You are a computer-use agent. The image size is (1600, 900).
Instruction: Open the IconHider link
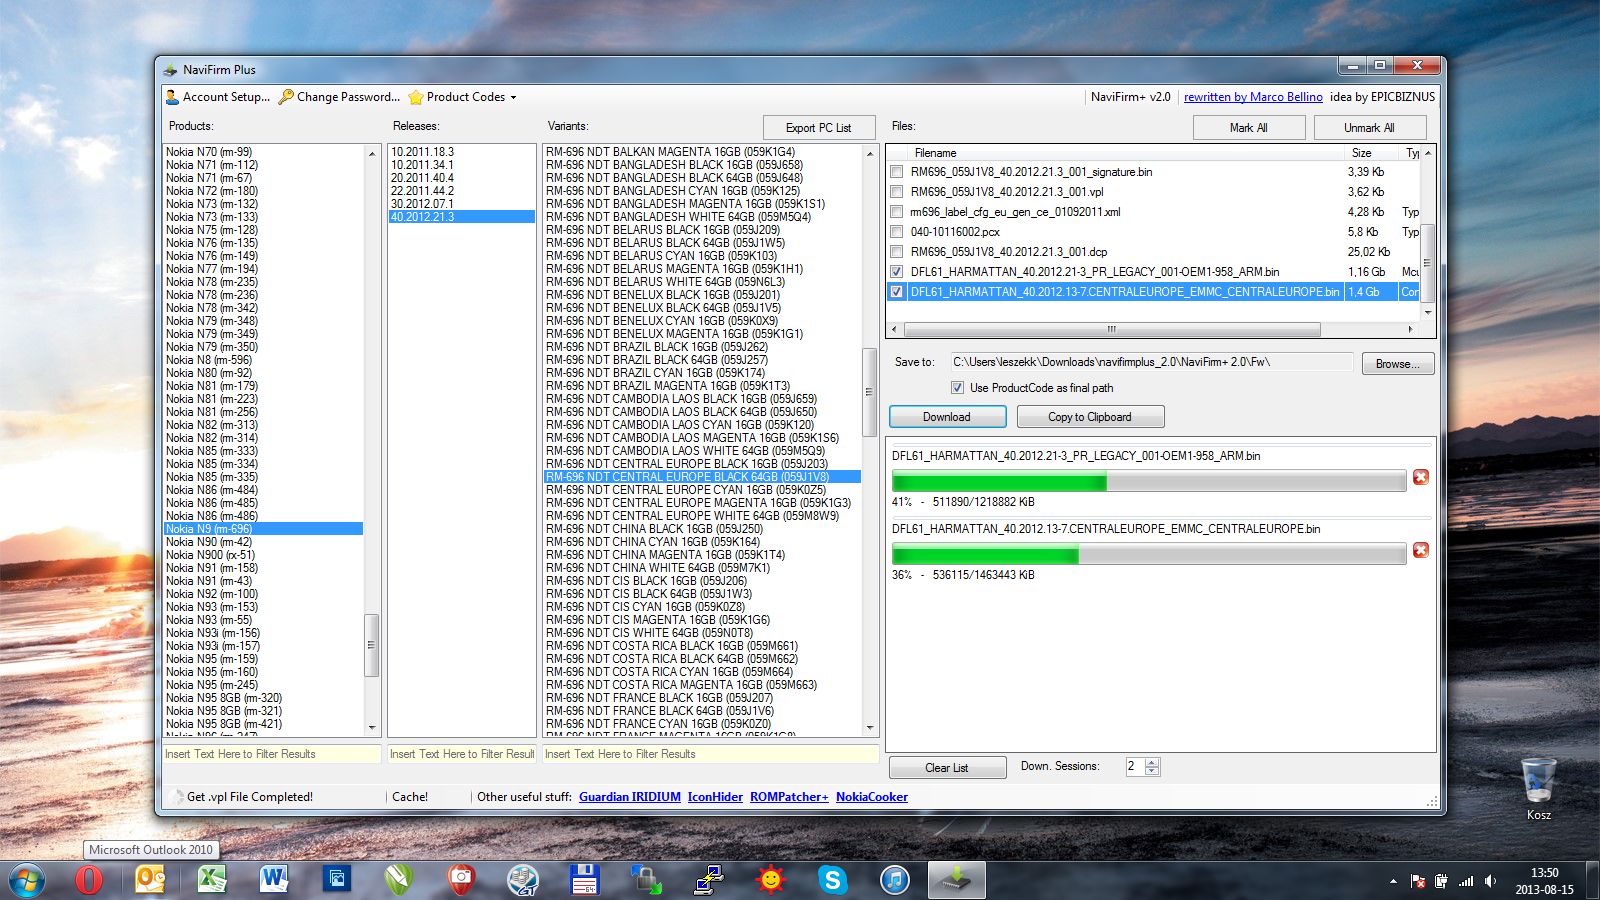[x=715, y=797]
